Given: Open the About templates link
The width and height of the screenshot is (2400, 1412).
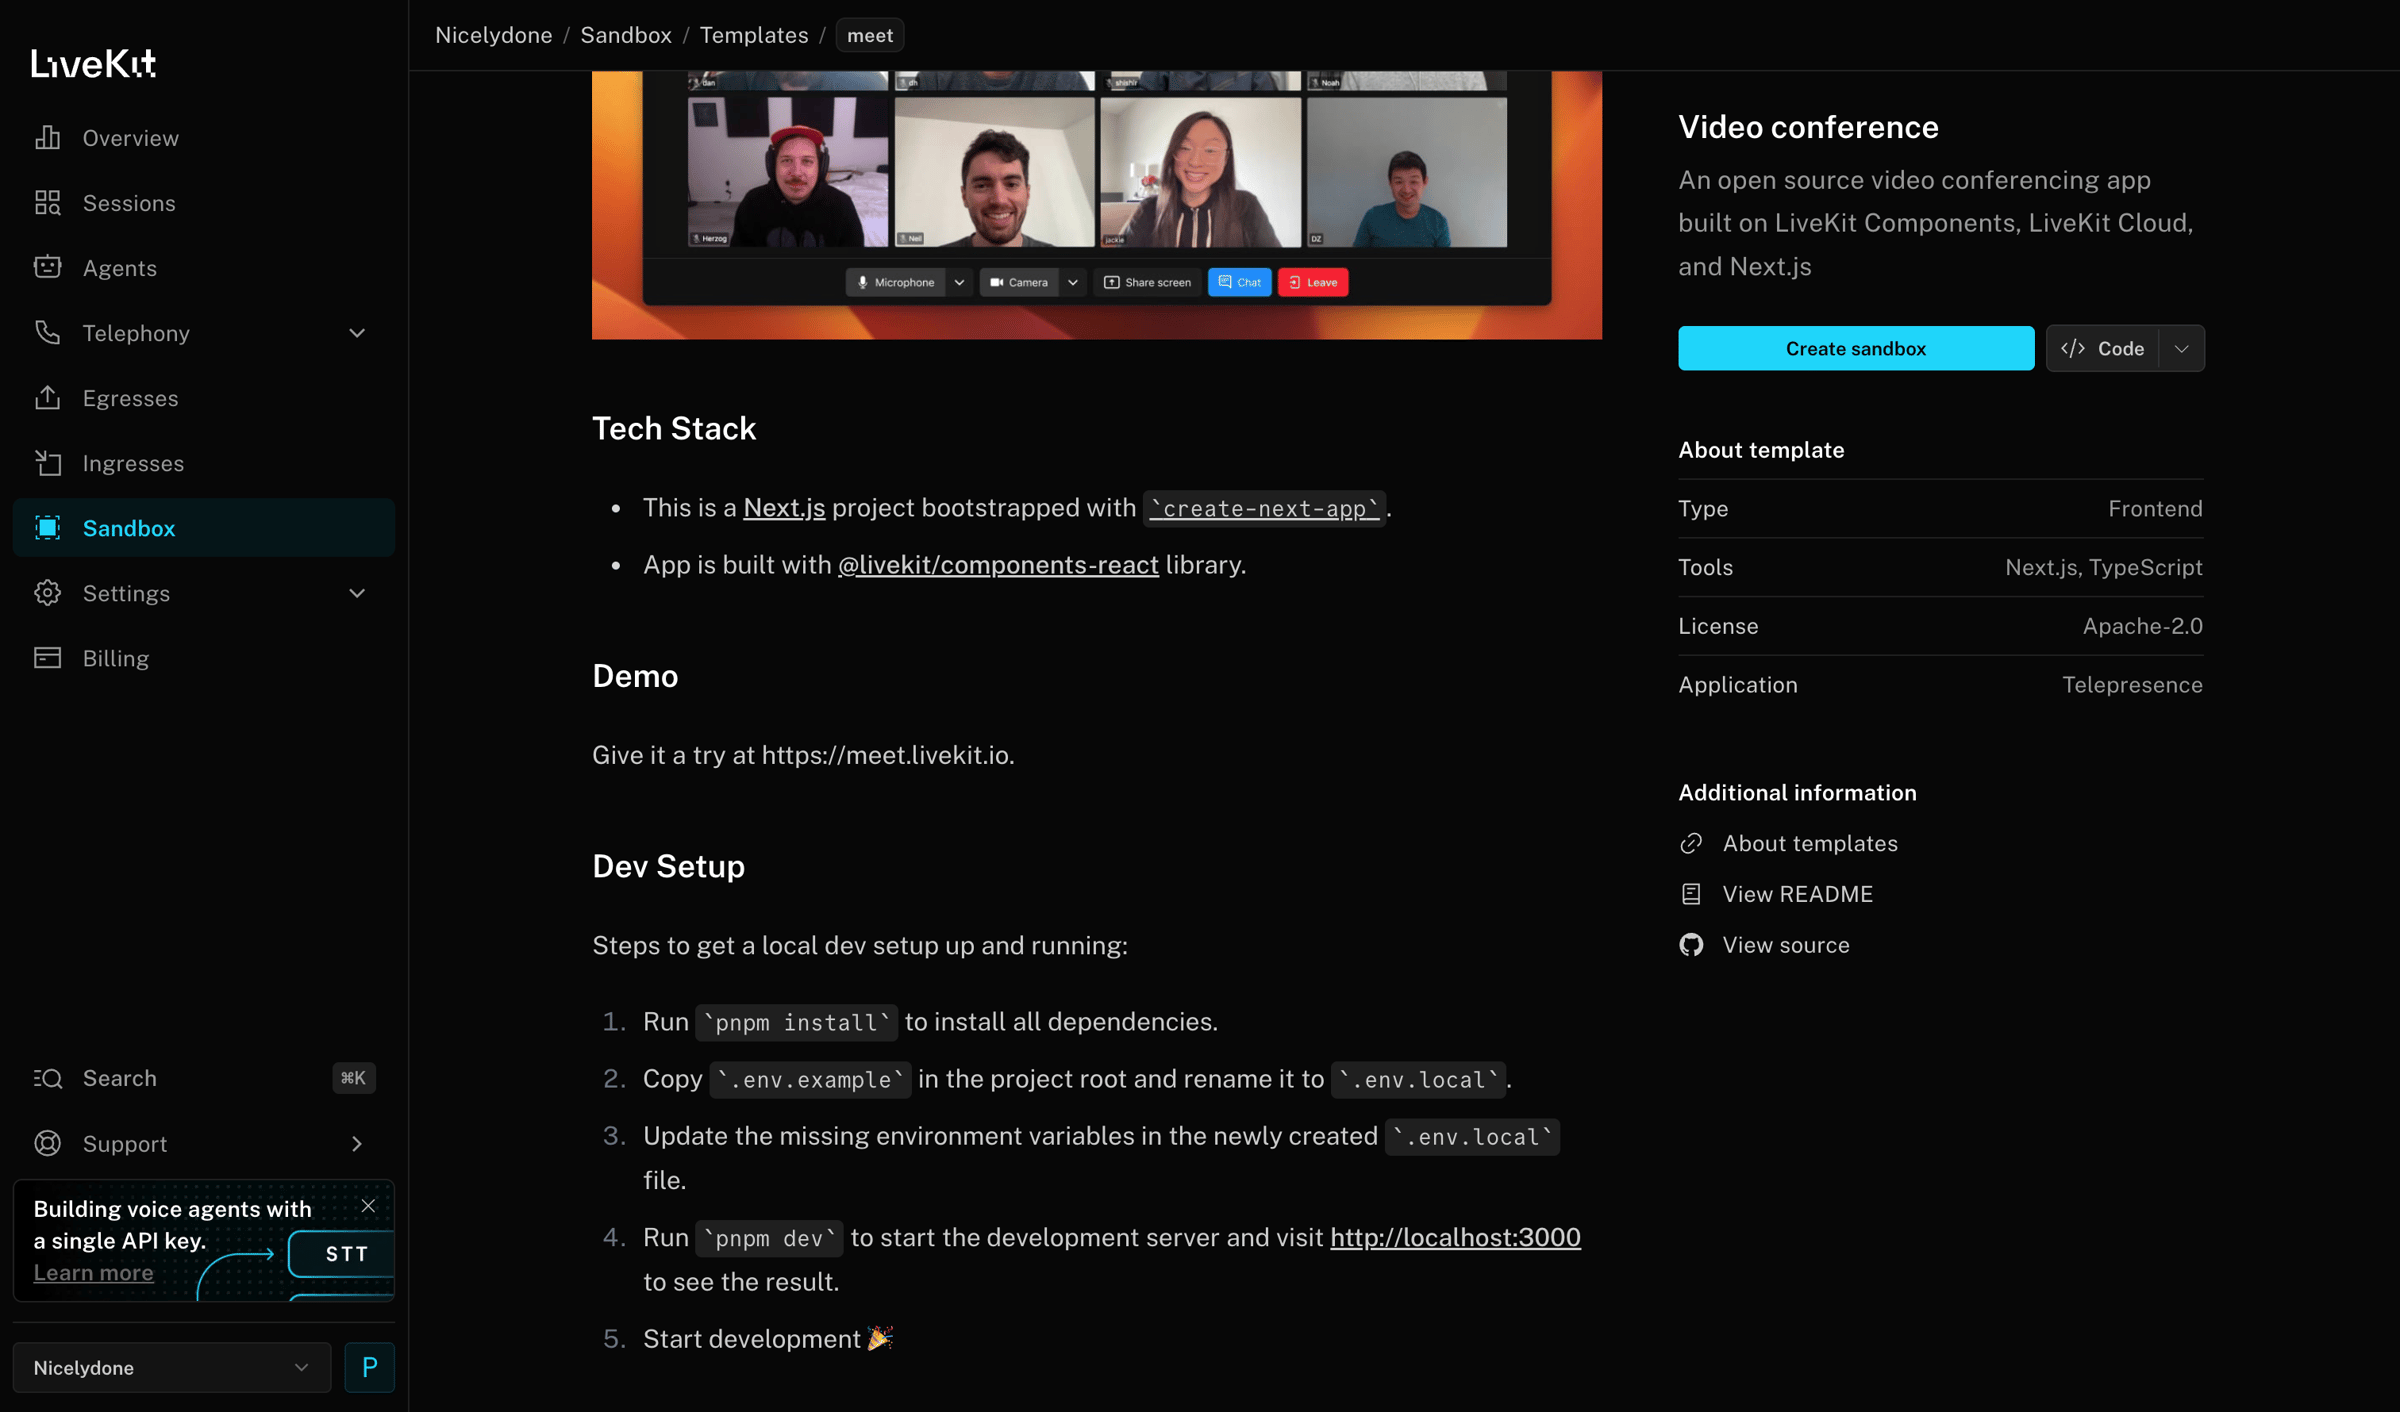Looking at the screenshot, I should point(1809,843).
